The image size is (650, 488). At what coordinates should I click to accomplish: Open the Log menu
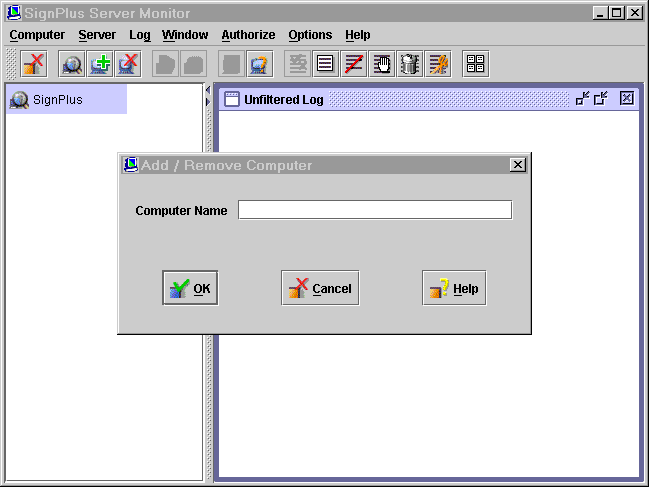coord(140,35)
